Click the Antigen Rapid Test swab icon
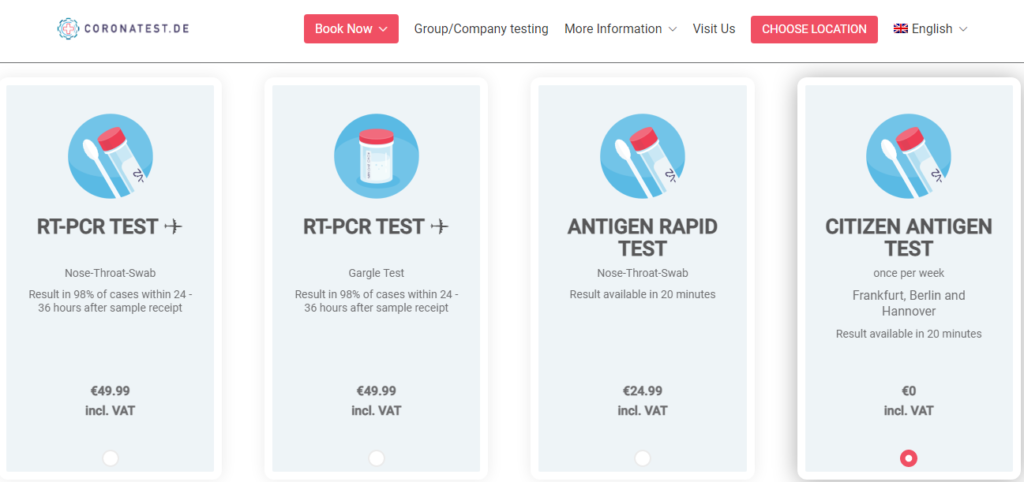This screenshot has height=482, width=1024. pos(643,156)
